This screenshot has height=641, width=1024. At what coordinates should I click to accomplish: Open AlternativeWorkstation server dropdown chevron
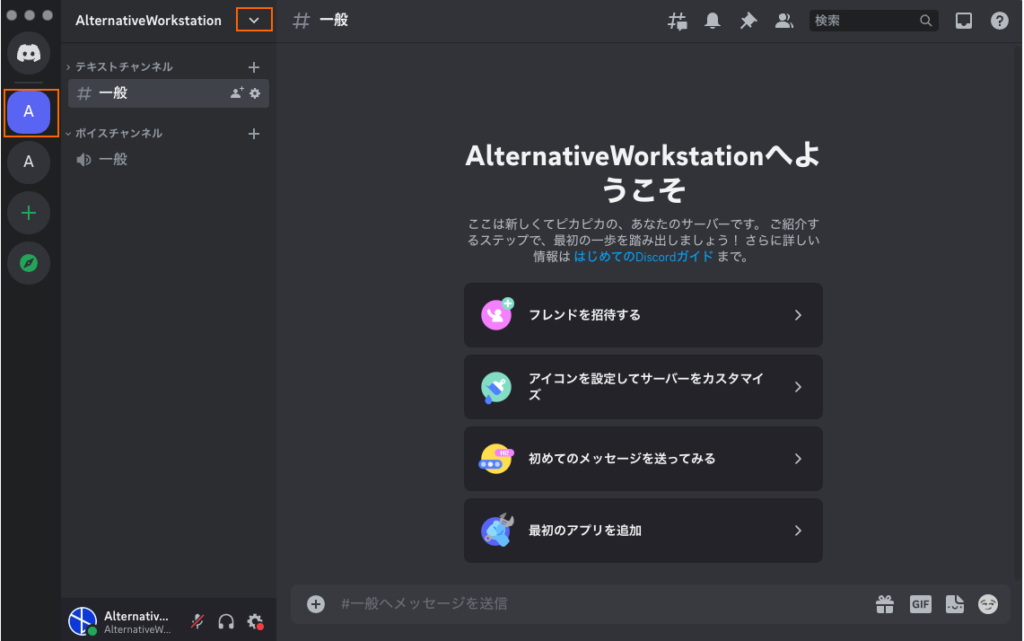[x=254, y=20]
